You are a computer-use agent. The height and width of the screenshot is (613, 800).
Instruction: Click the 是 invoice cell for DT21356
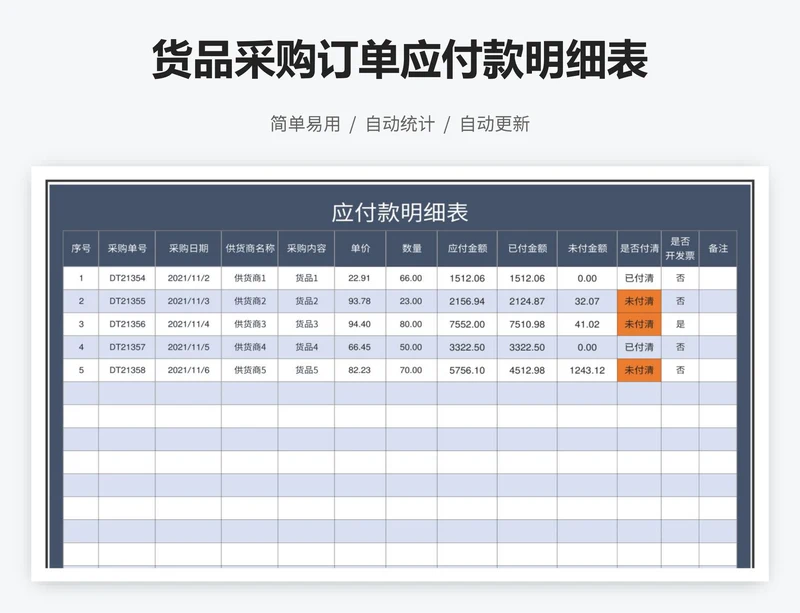(x=680, y=324)
